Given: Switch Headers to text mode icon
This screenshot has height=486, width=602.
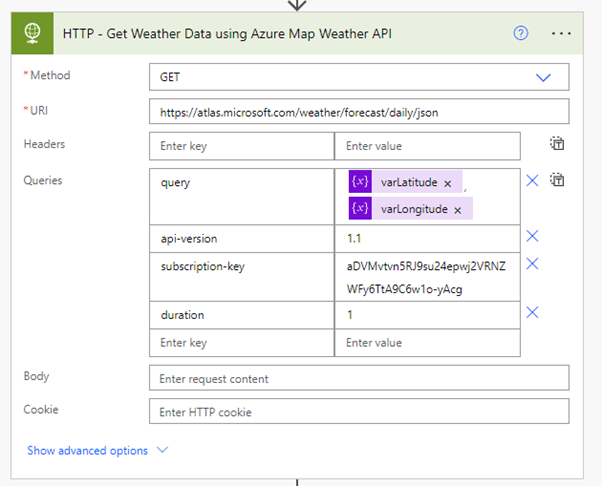Looking at the screenshot, I should 557,144.
